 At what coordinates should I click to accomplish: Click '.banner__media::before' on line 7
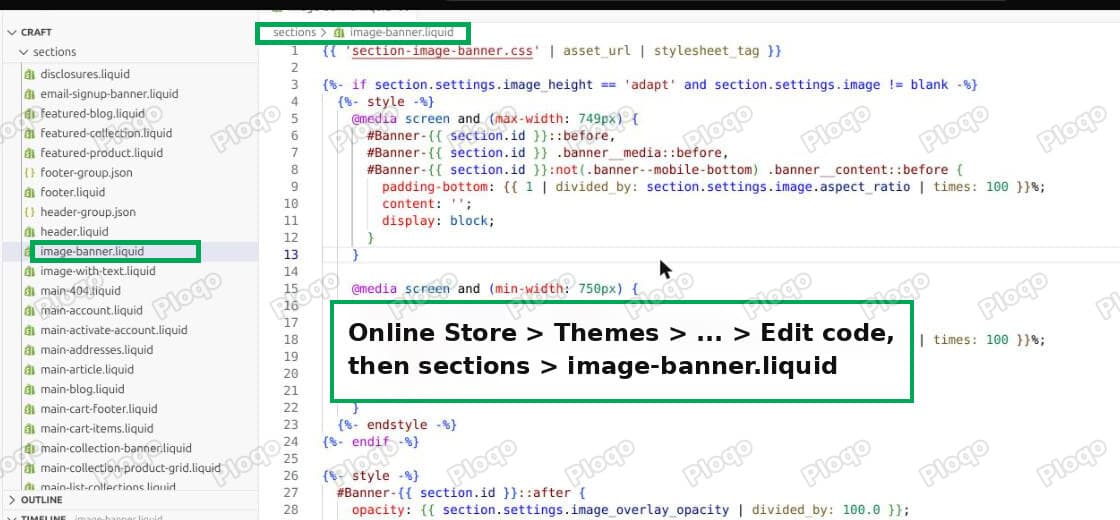tap(640, 153)
